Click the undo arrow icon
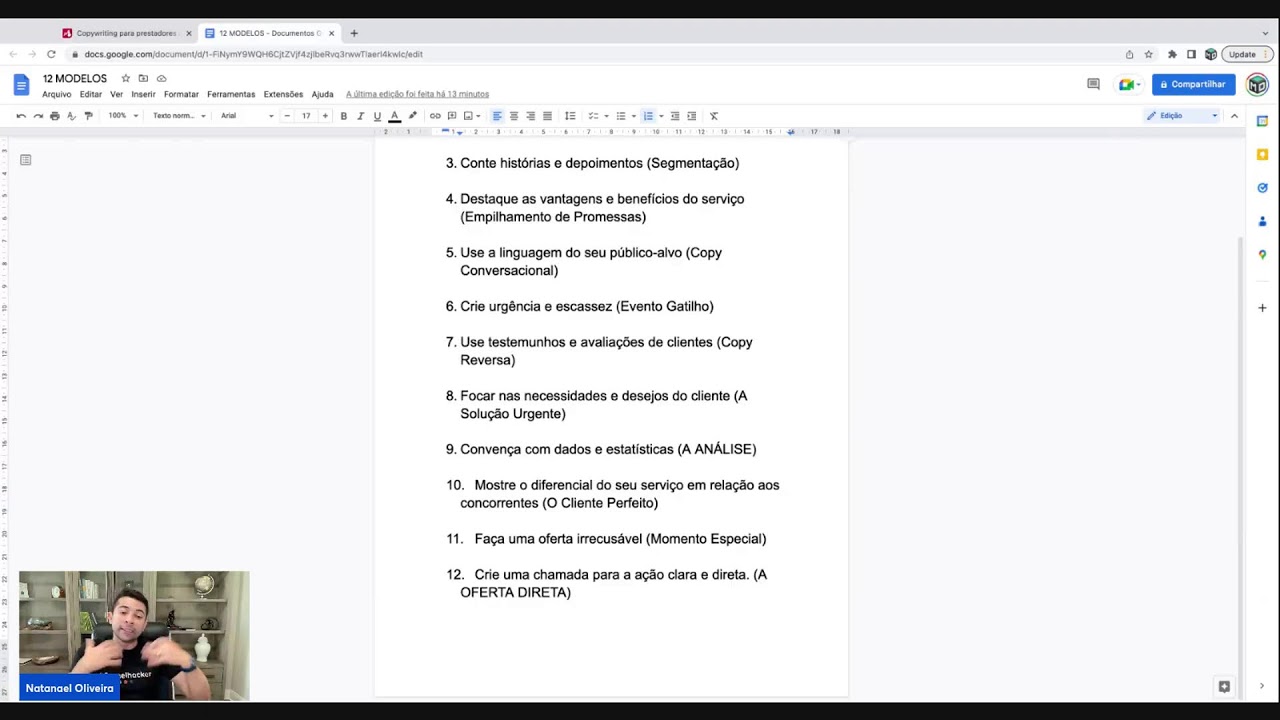The image size is (1280, 720). click(21, 116)
